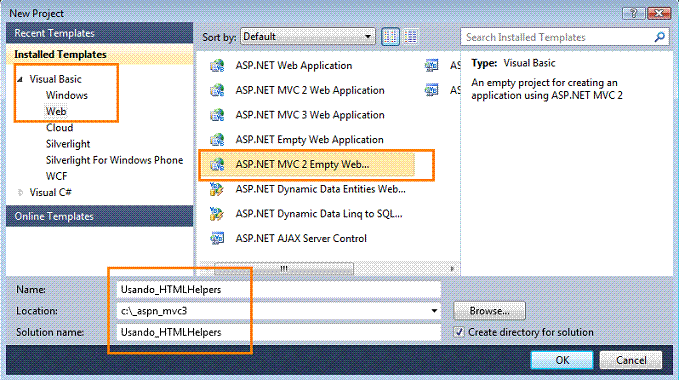Select ASP.NET Empty Web Application text
This screenshot has height=380, width=679.
click(x=310, y=140)
